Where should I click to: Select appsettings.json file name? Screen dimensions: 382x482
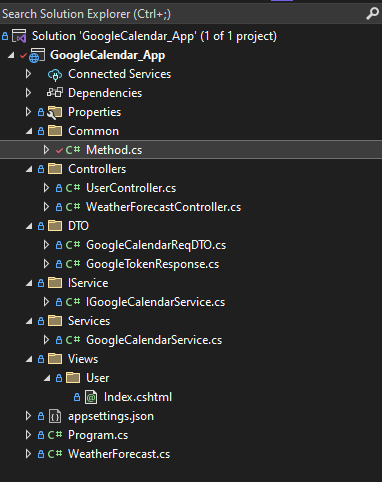[111, 416]
